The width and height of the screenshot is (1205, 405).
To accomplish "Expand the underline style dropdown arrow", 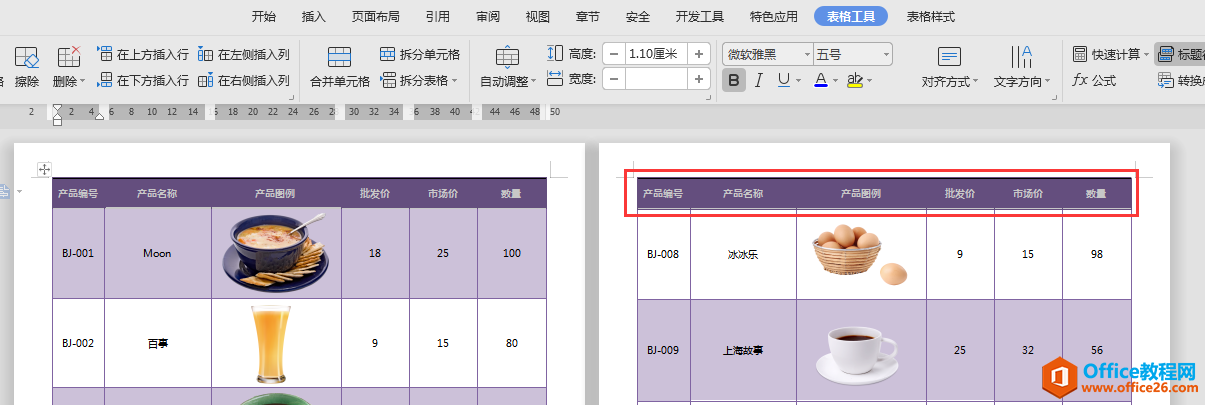I will point(798,80).
